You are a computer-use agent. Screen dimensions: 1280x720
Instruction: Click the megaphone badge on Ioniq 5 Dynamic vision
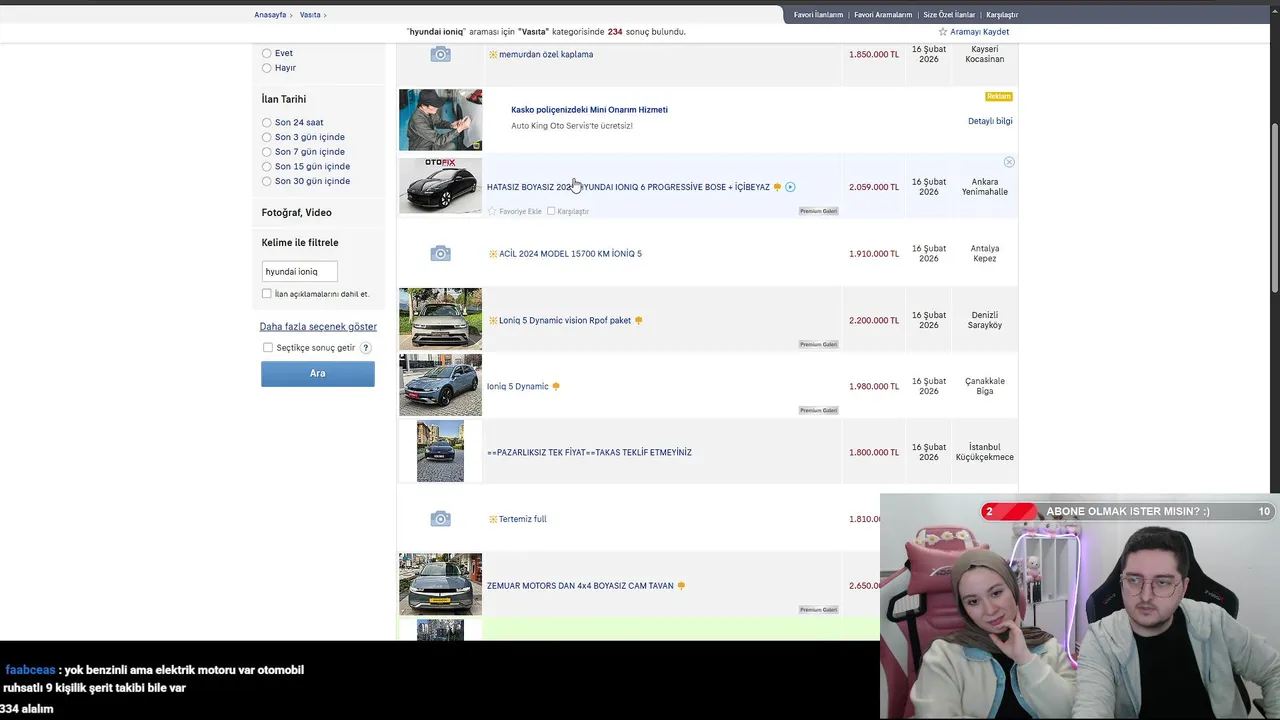click(x=638, y=320)
